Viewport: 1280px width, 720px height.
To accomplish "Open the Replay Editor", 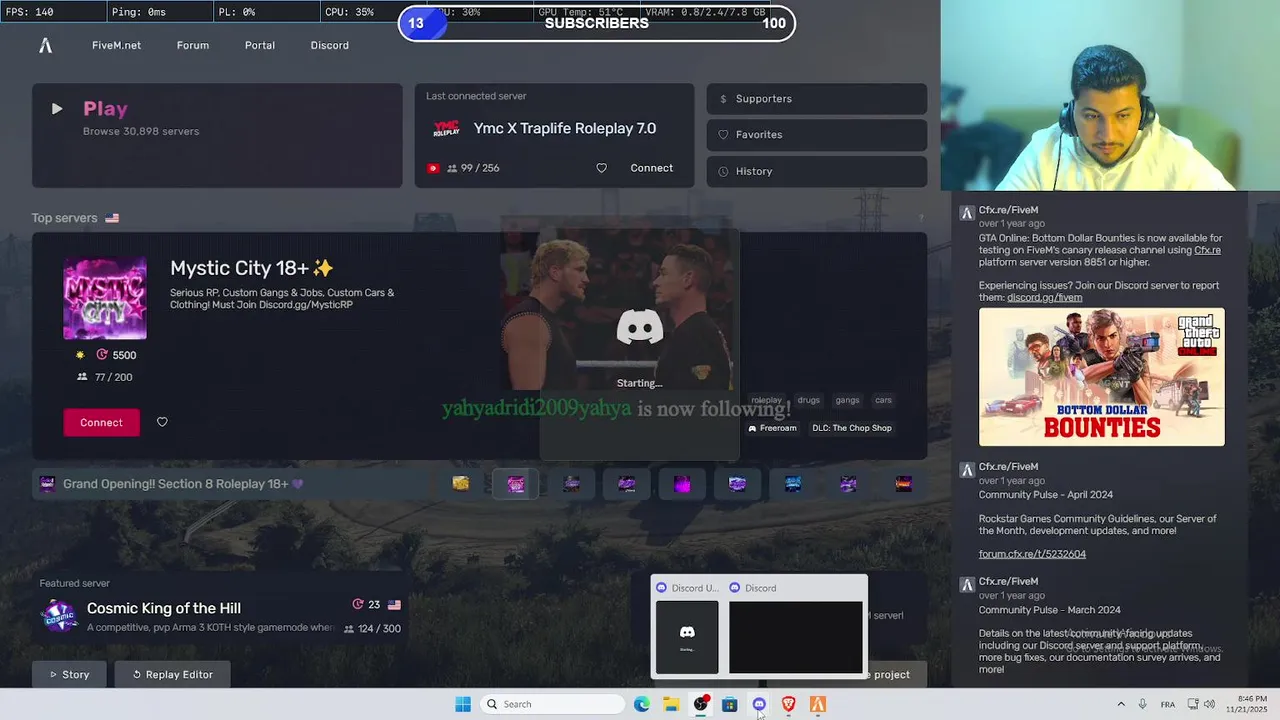I will 172,674.
